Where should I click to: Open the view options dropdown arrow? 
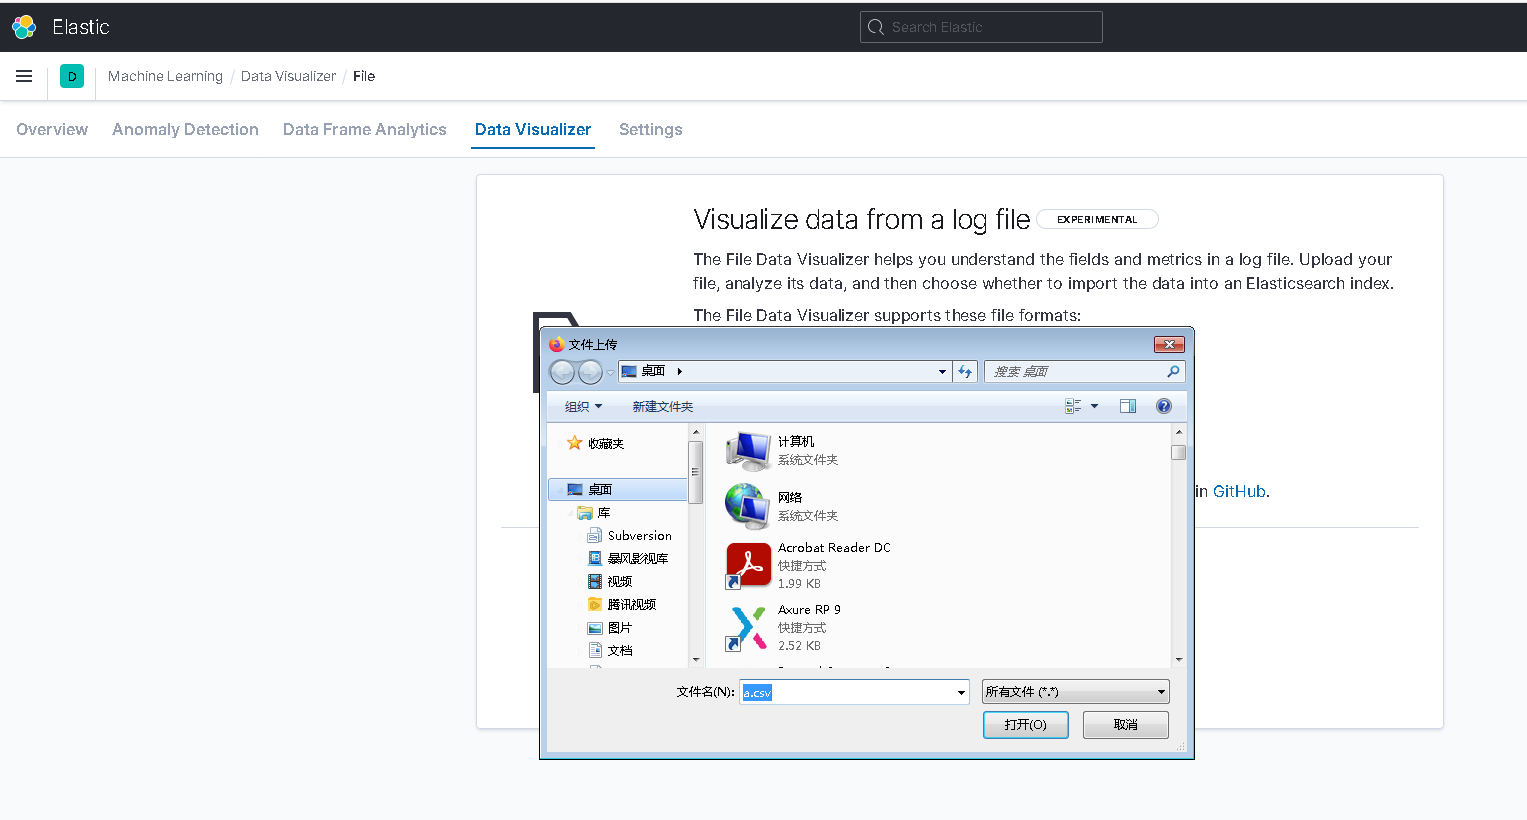click(x=1094, y=406)
